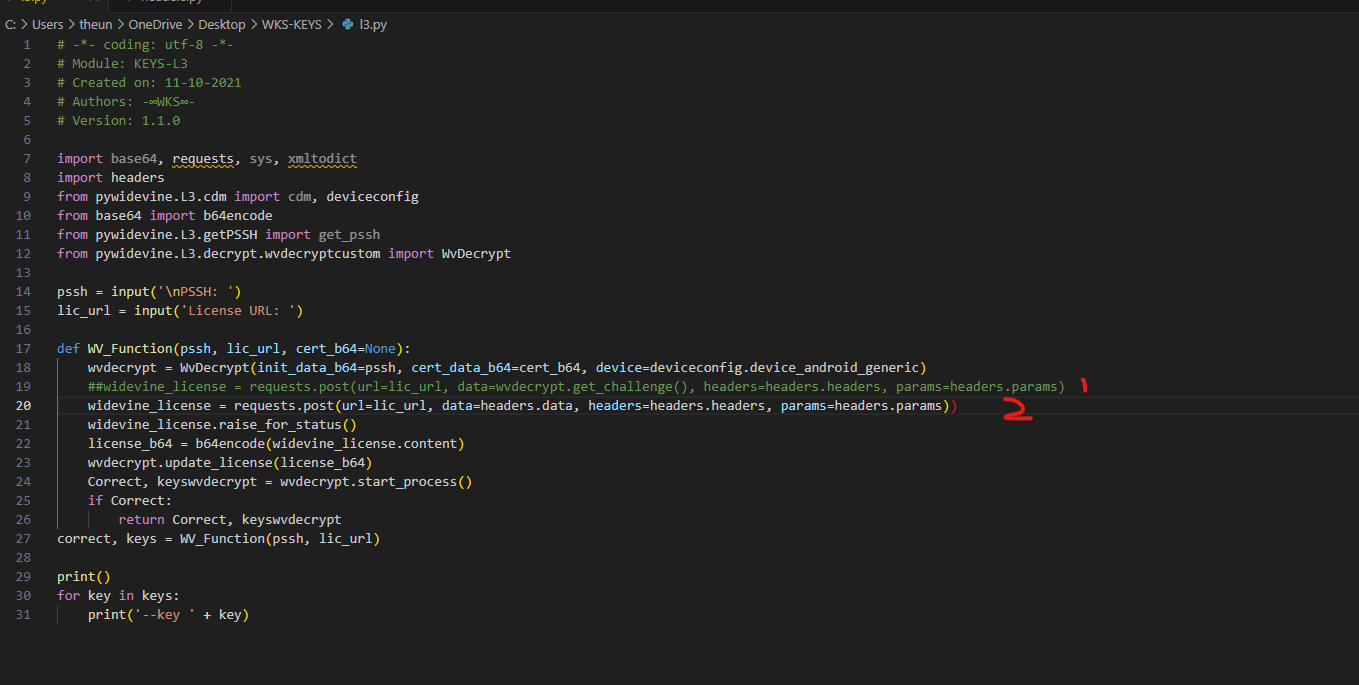
Task: Click the underlined xmltodict import
Action: tap(322, 158)
